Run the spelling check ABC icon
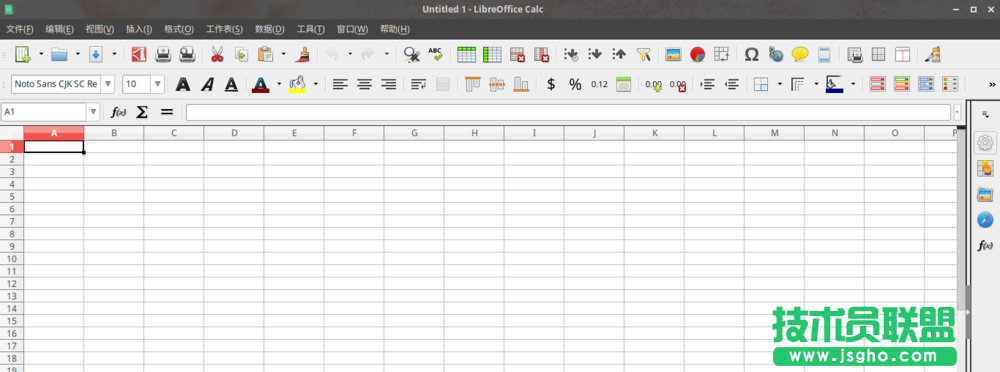1000x372 pixels. [x=436, y=54]
